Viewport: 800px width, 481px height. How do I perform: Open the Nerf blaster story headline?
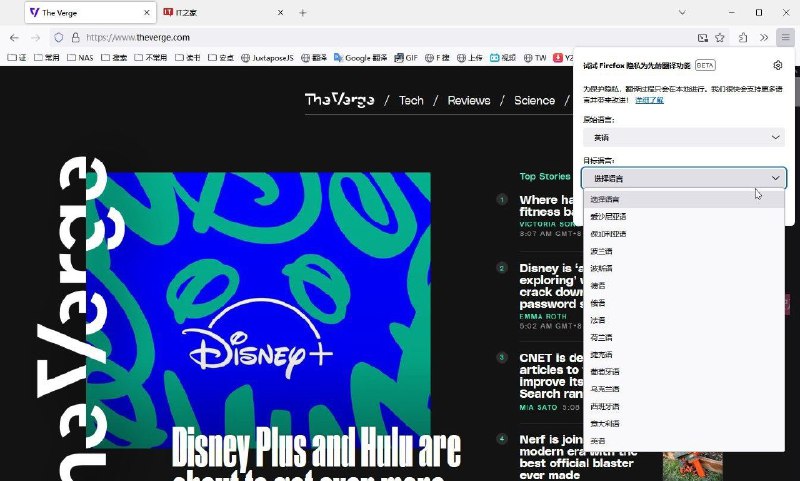577,457
